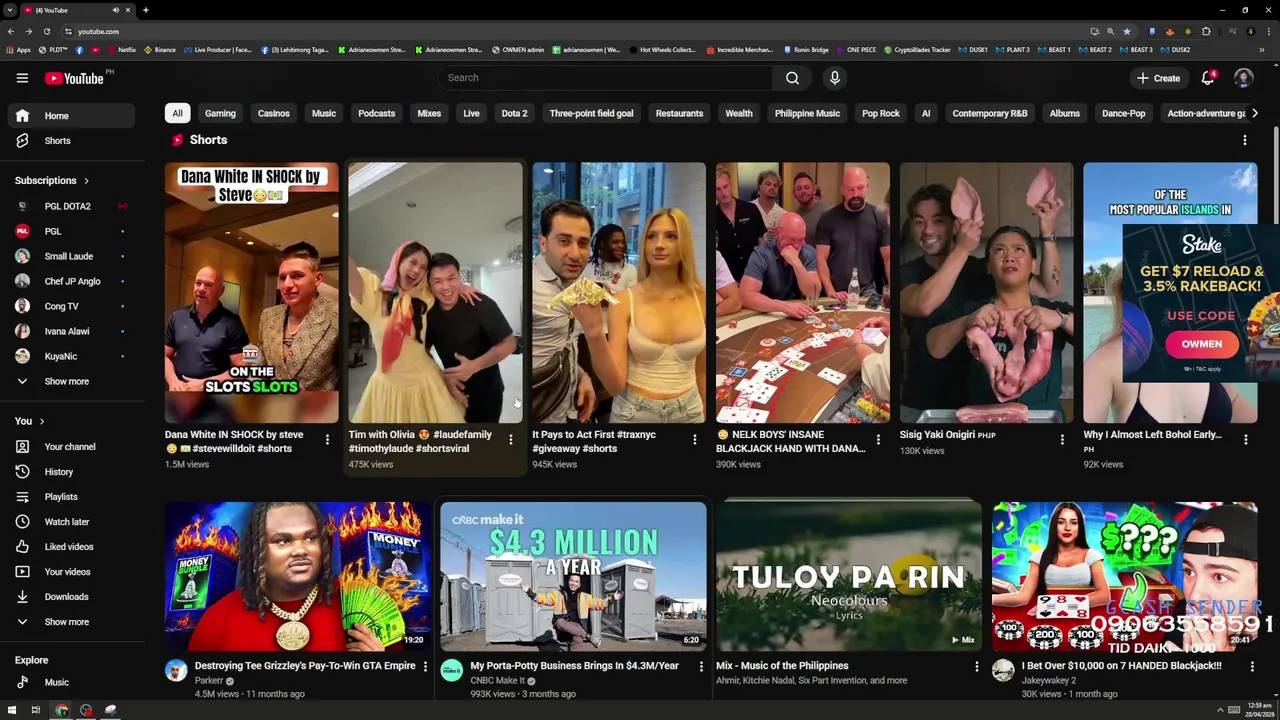Image resolution: width=1280 pixels, height=720 pixels.
Task: Click the Windows Start button
Action: pos(11,710)
